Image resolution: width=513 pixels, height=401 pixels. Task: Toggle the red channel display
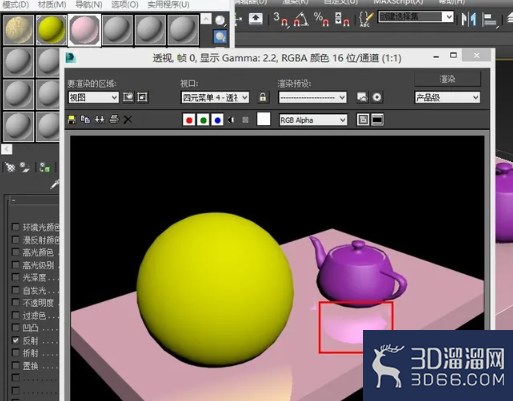(x=189, y=120)
